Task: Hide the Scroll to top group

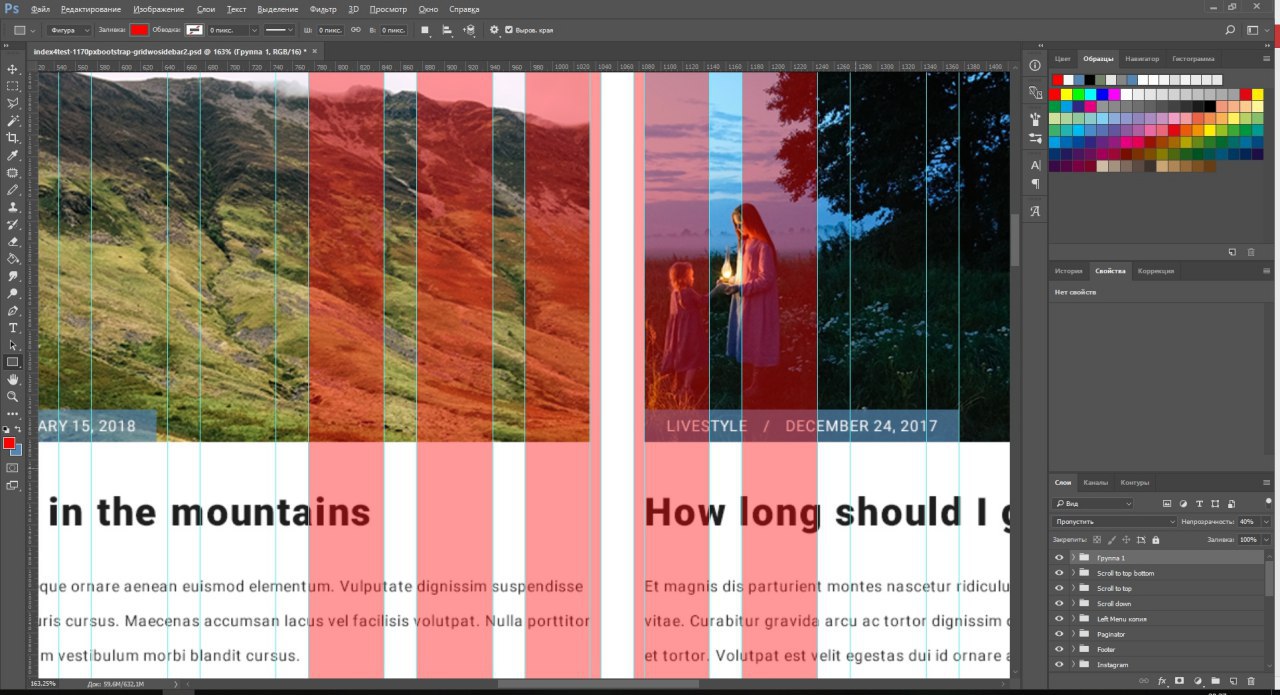Action: (1059, 588)
